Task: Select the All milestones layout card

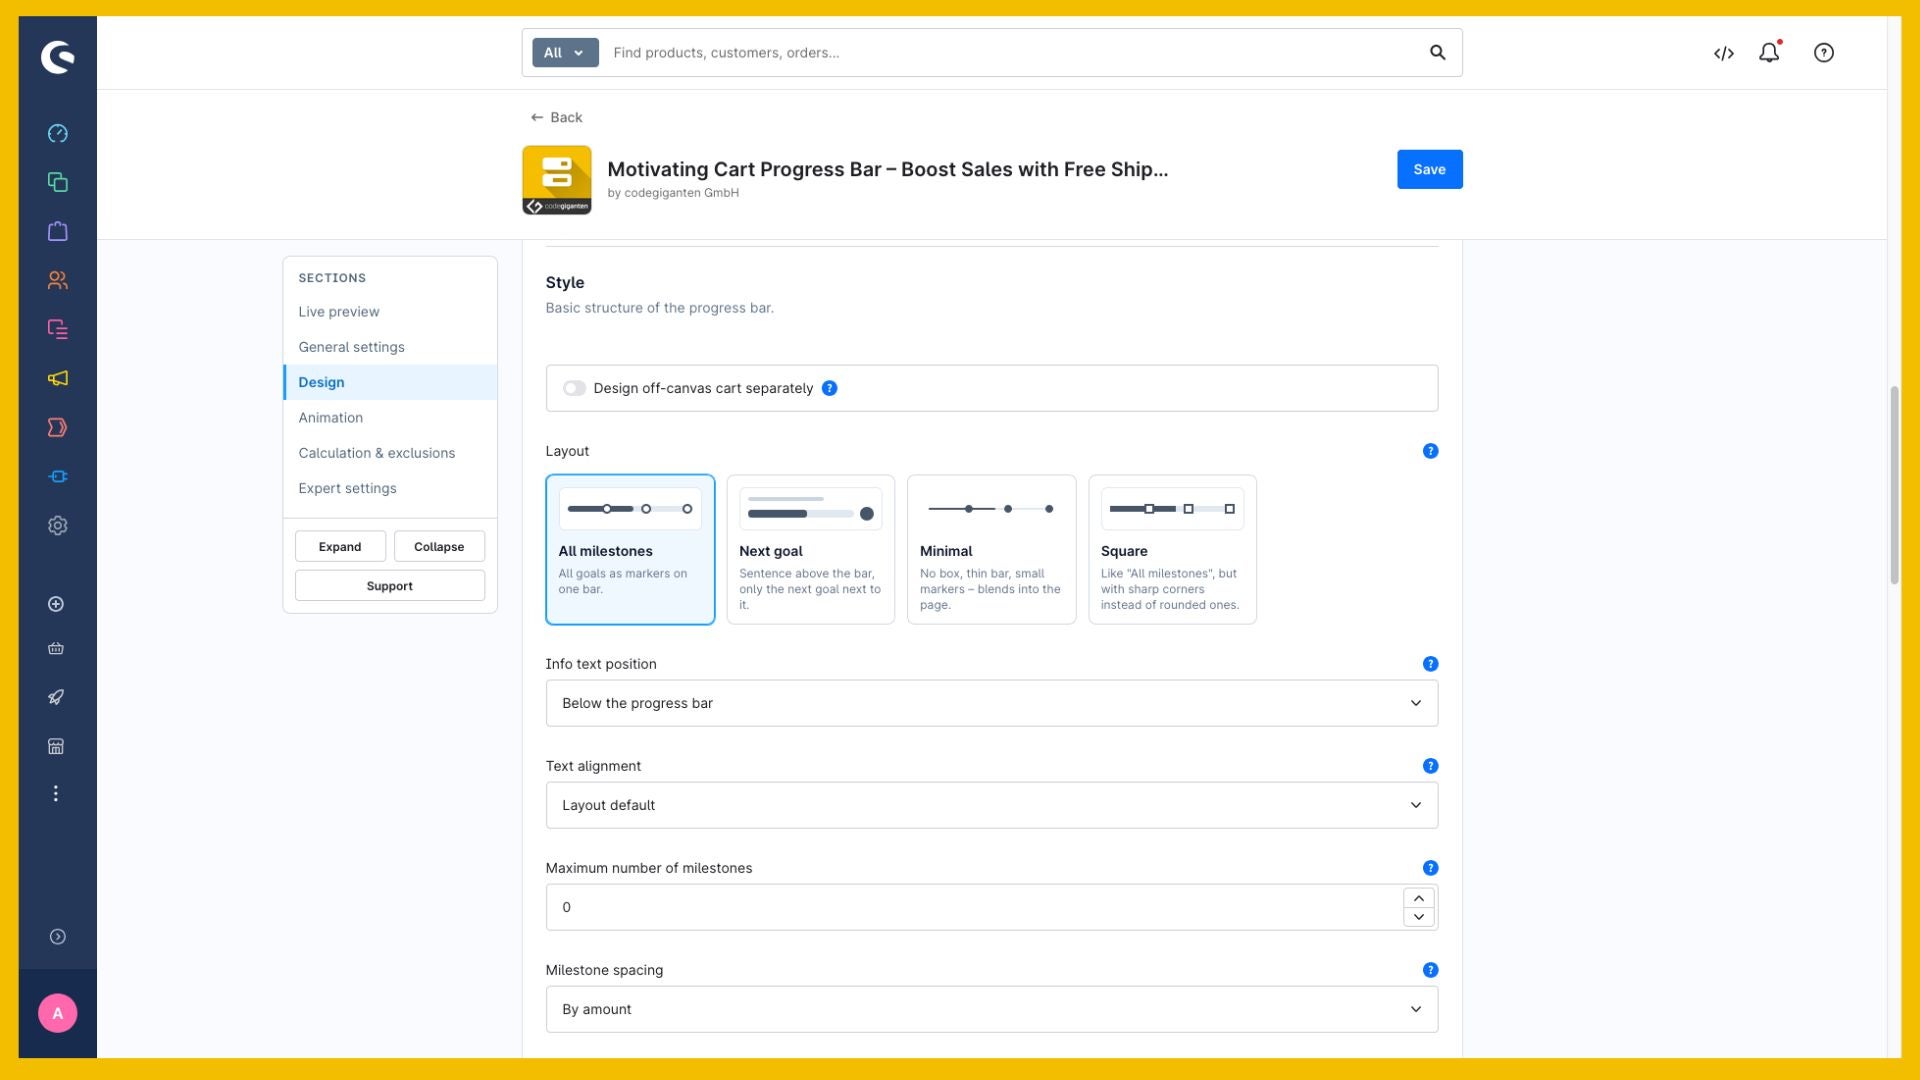Action: pyautogui.click(x=630, y=549)
